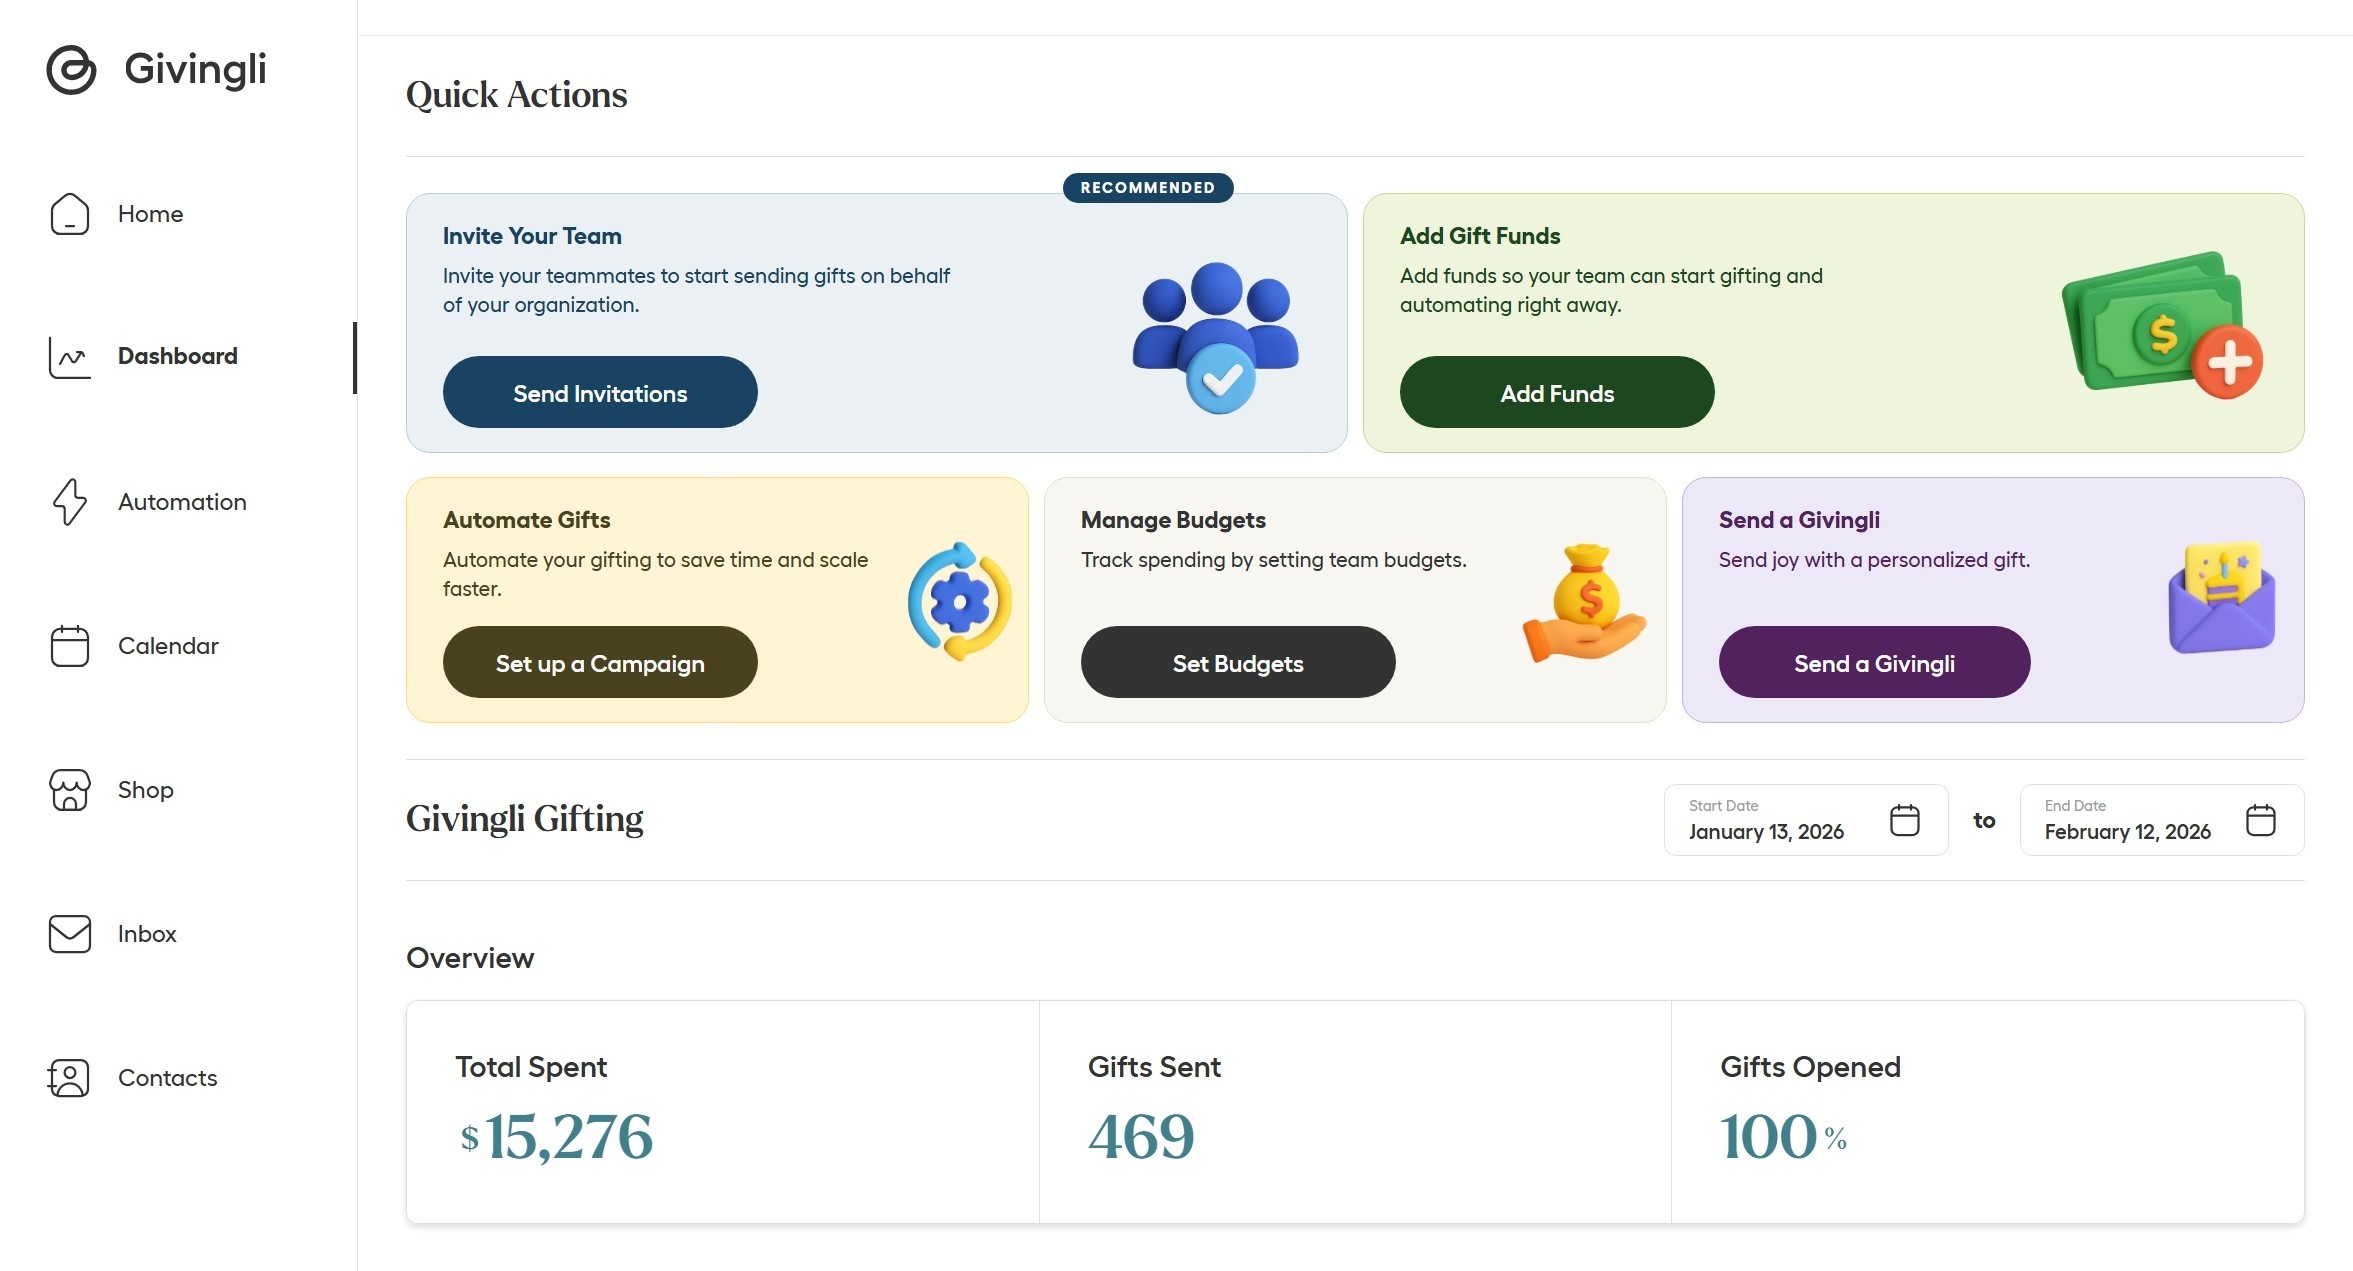Click the Contacts person icon
The height and width of the screenshot is (1271, 2353).
(68, 1077)
